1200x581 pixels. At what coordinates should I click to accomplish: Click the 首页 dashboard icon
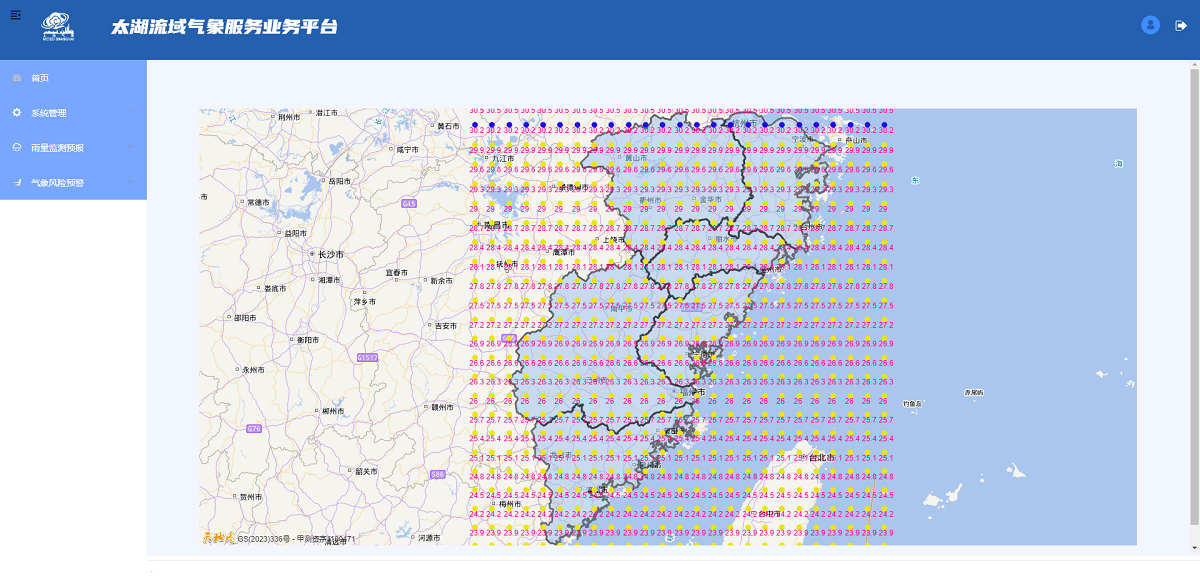click(16, 78)
